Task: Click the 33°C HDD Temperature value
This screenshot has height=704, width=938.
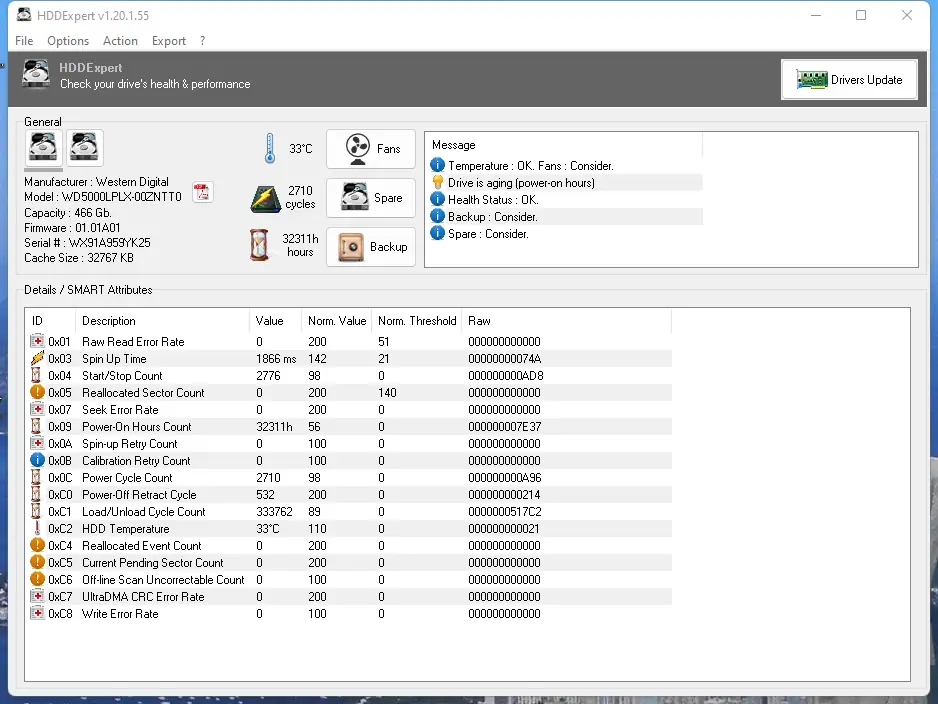Action: (x=267, y=529)
